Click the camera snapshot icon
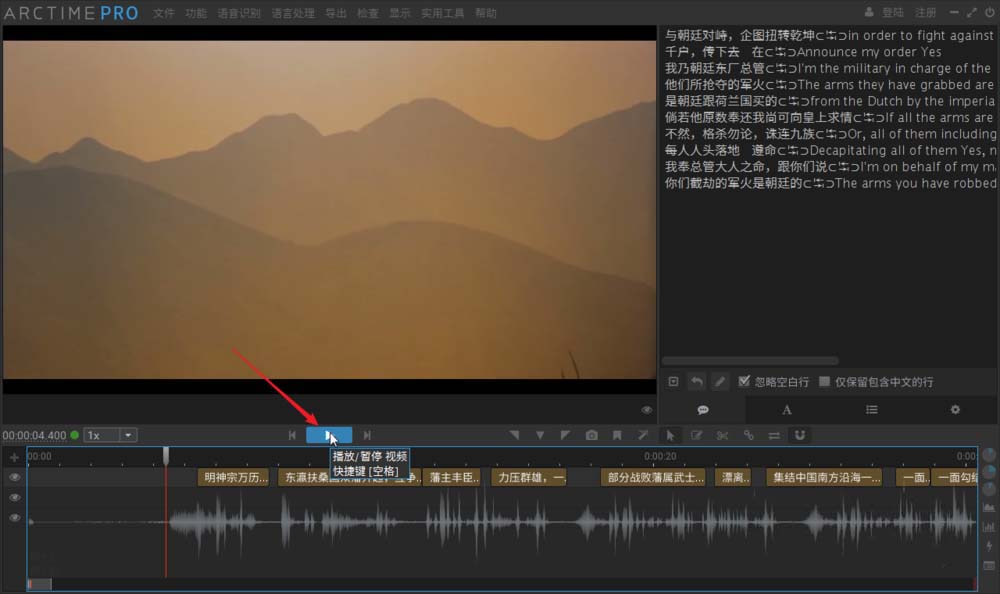 click(591, 435)
